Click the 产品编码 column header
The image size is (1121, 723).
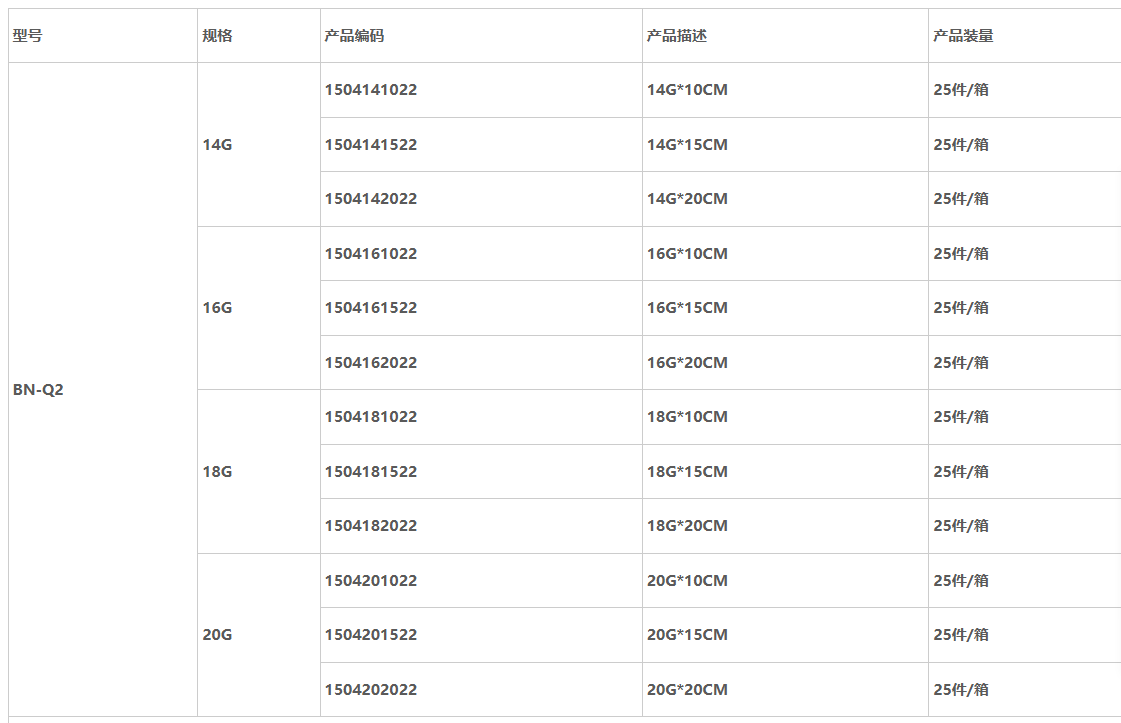click(354, 36)
